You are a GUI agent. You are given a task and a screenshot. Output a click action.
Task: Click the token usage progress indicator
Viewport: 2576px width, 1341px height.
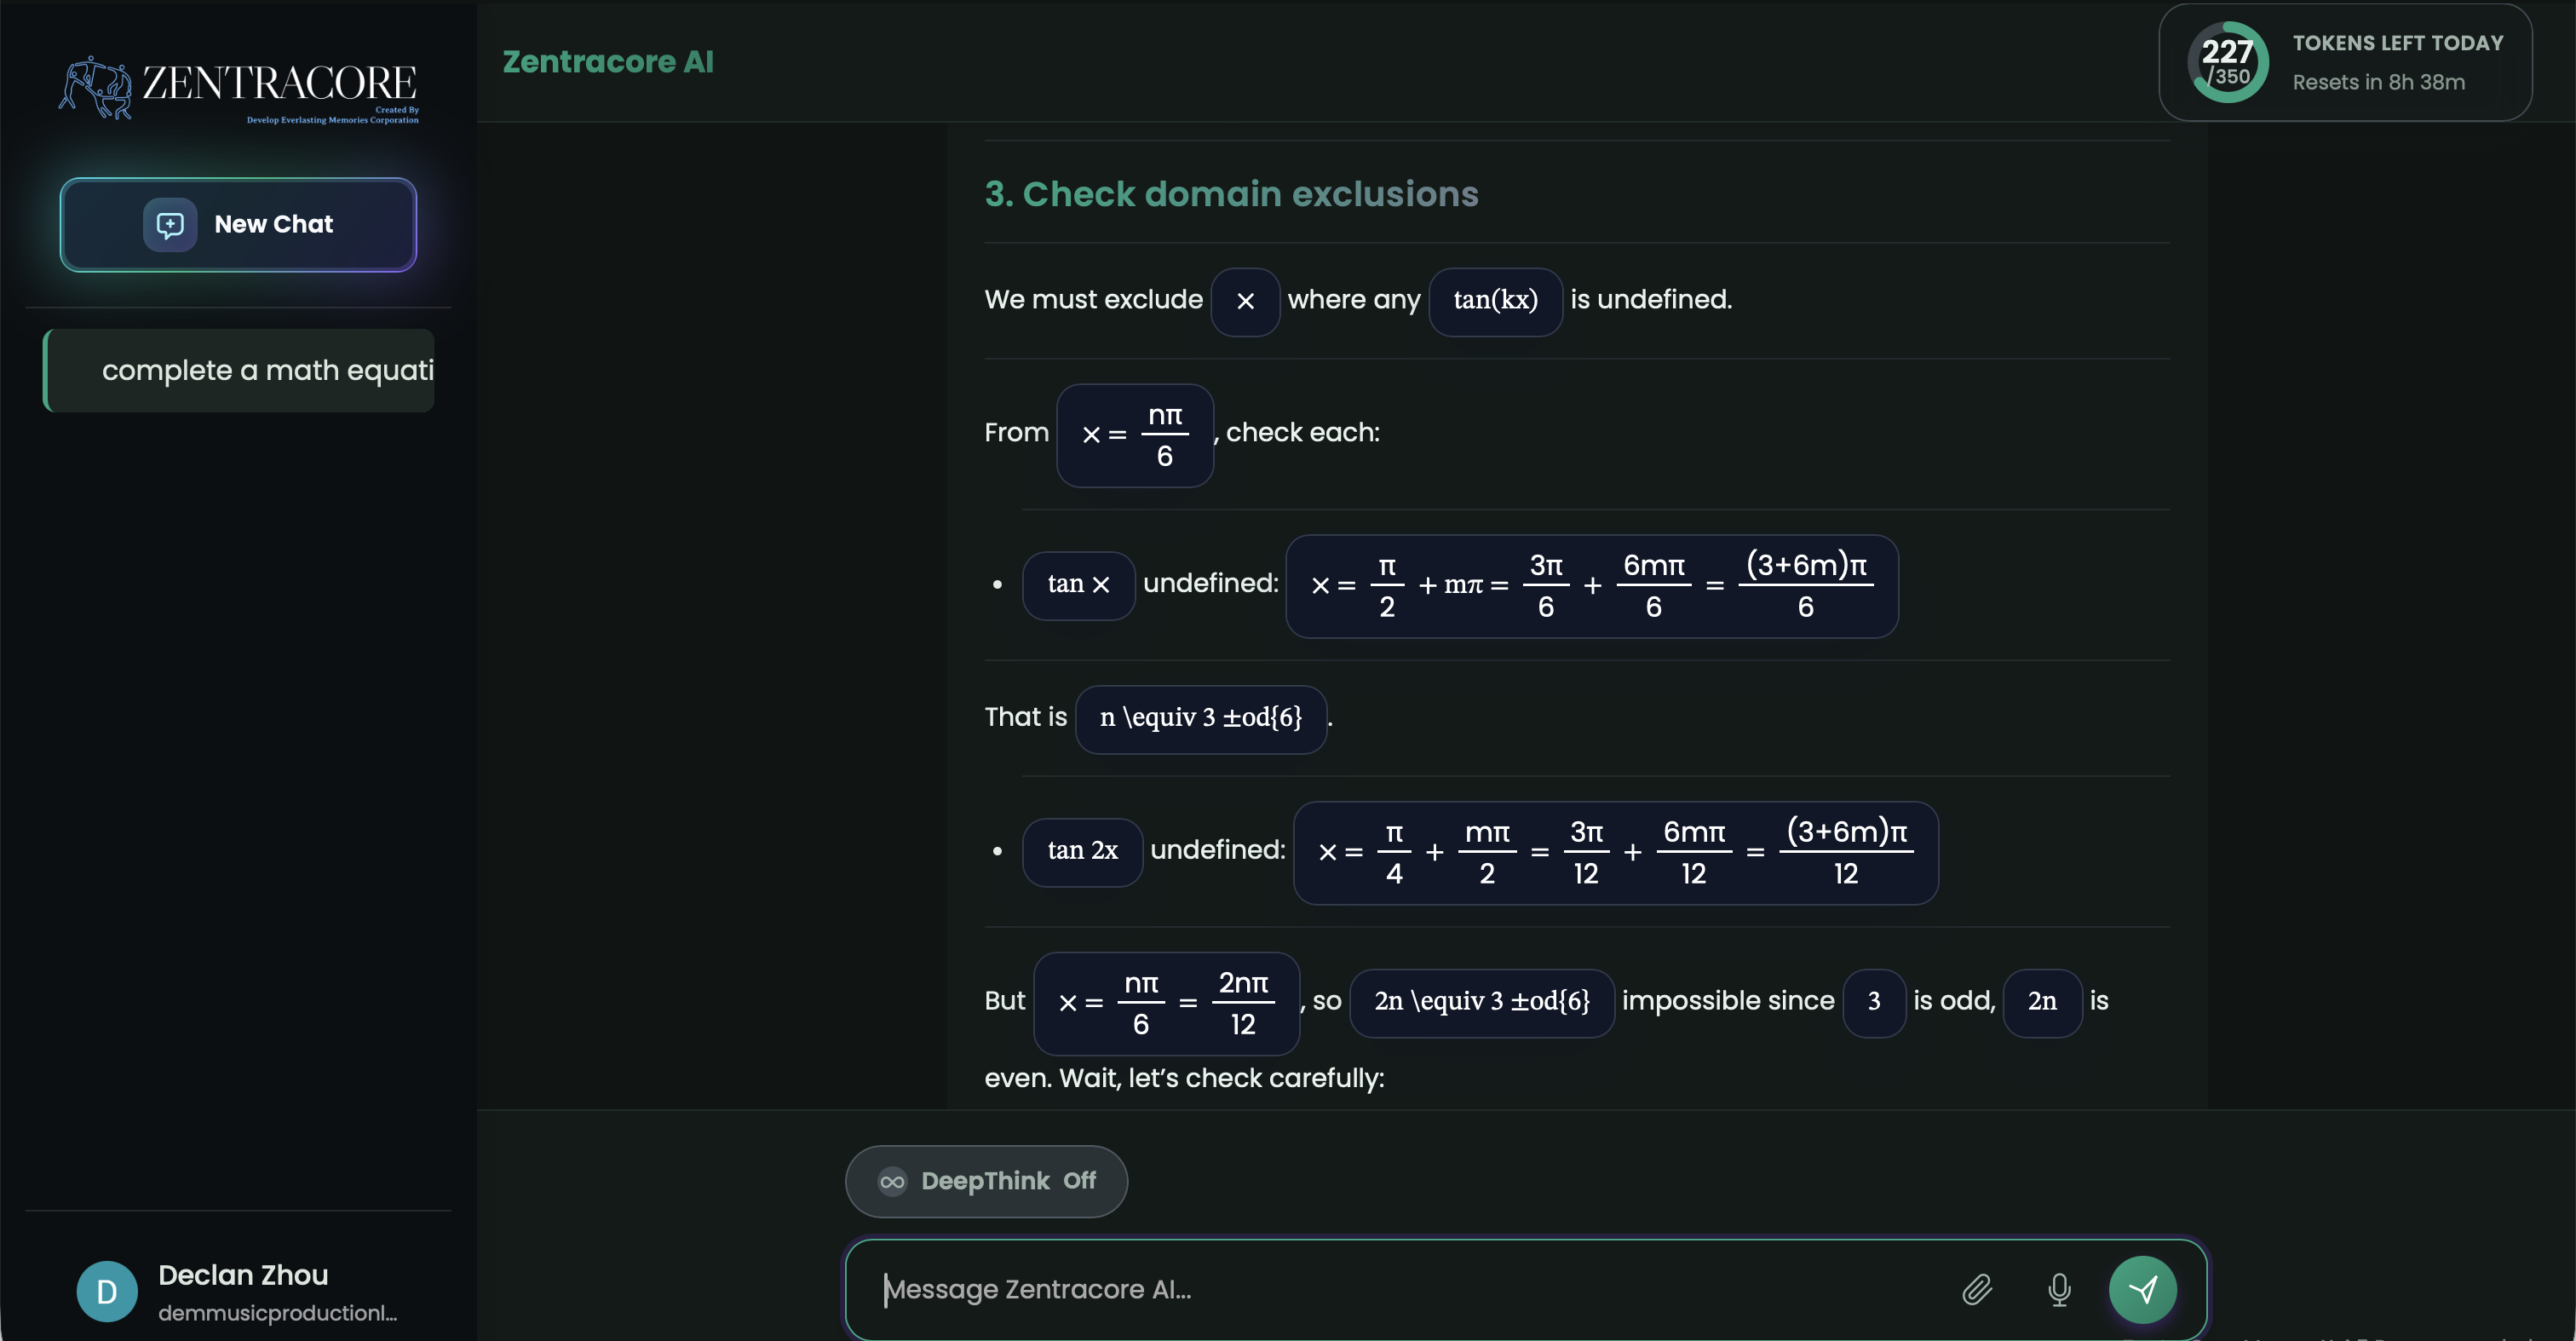(x=2228, y=62)
